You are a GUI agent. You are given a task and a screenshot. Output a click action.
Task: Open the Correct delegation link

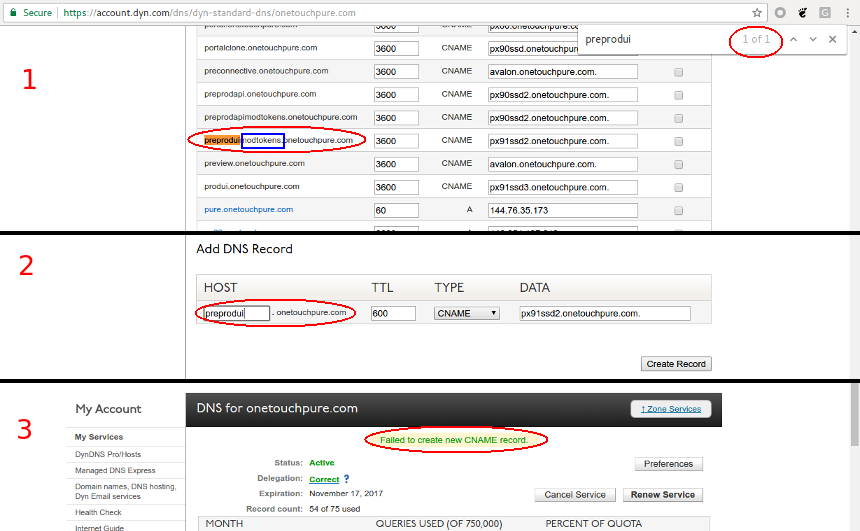(324, 479)
